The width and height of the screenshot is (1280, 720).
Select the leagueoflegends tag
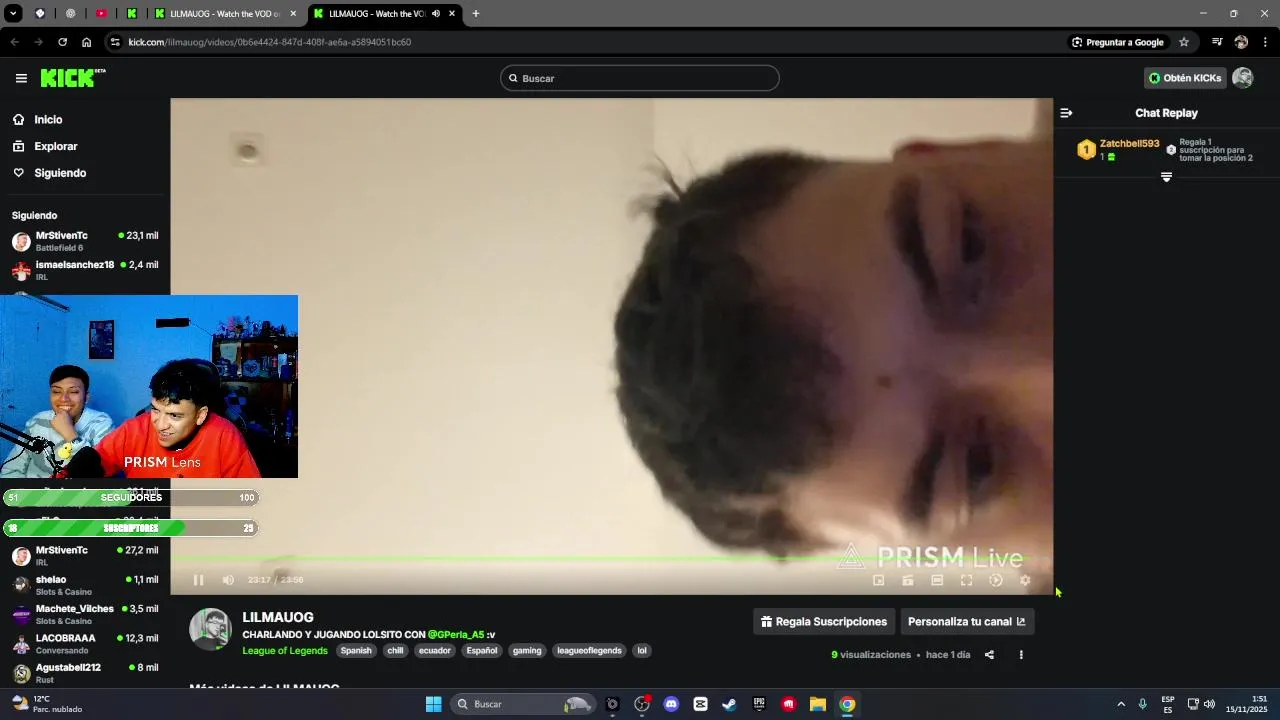589,651
